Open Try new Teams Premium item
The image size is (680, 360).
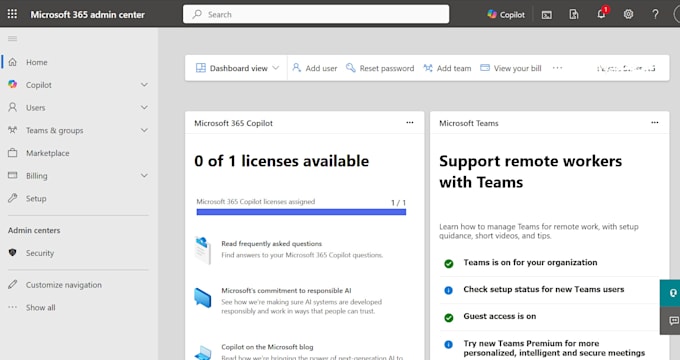point(554,348)
